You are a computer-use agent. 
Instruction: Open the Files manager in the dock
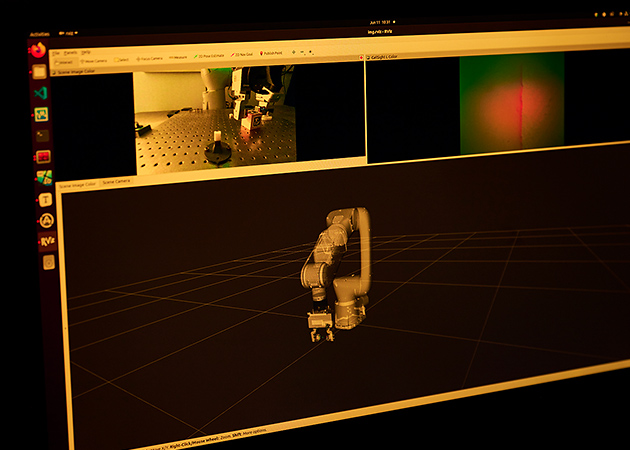click(x=39, y=72)
